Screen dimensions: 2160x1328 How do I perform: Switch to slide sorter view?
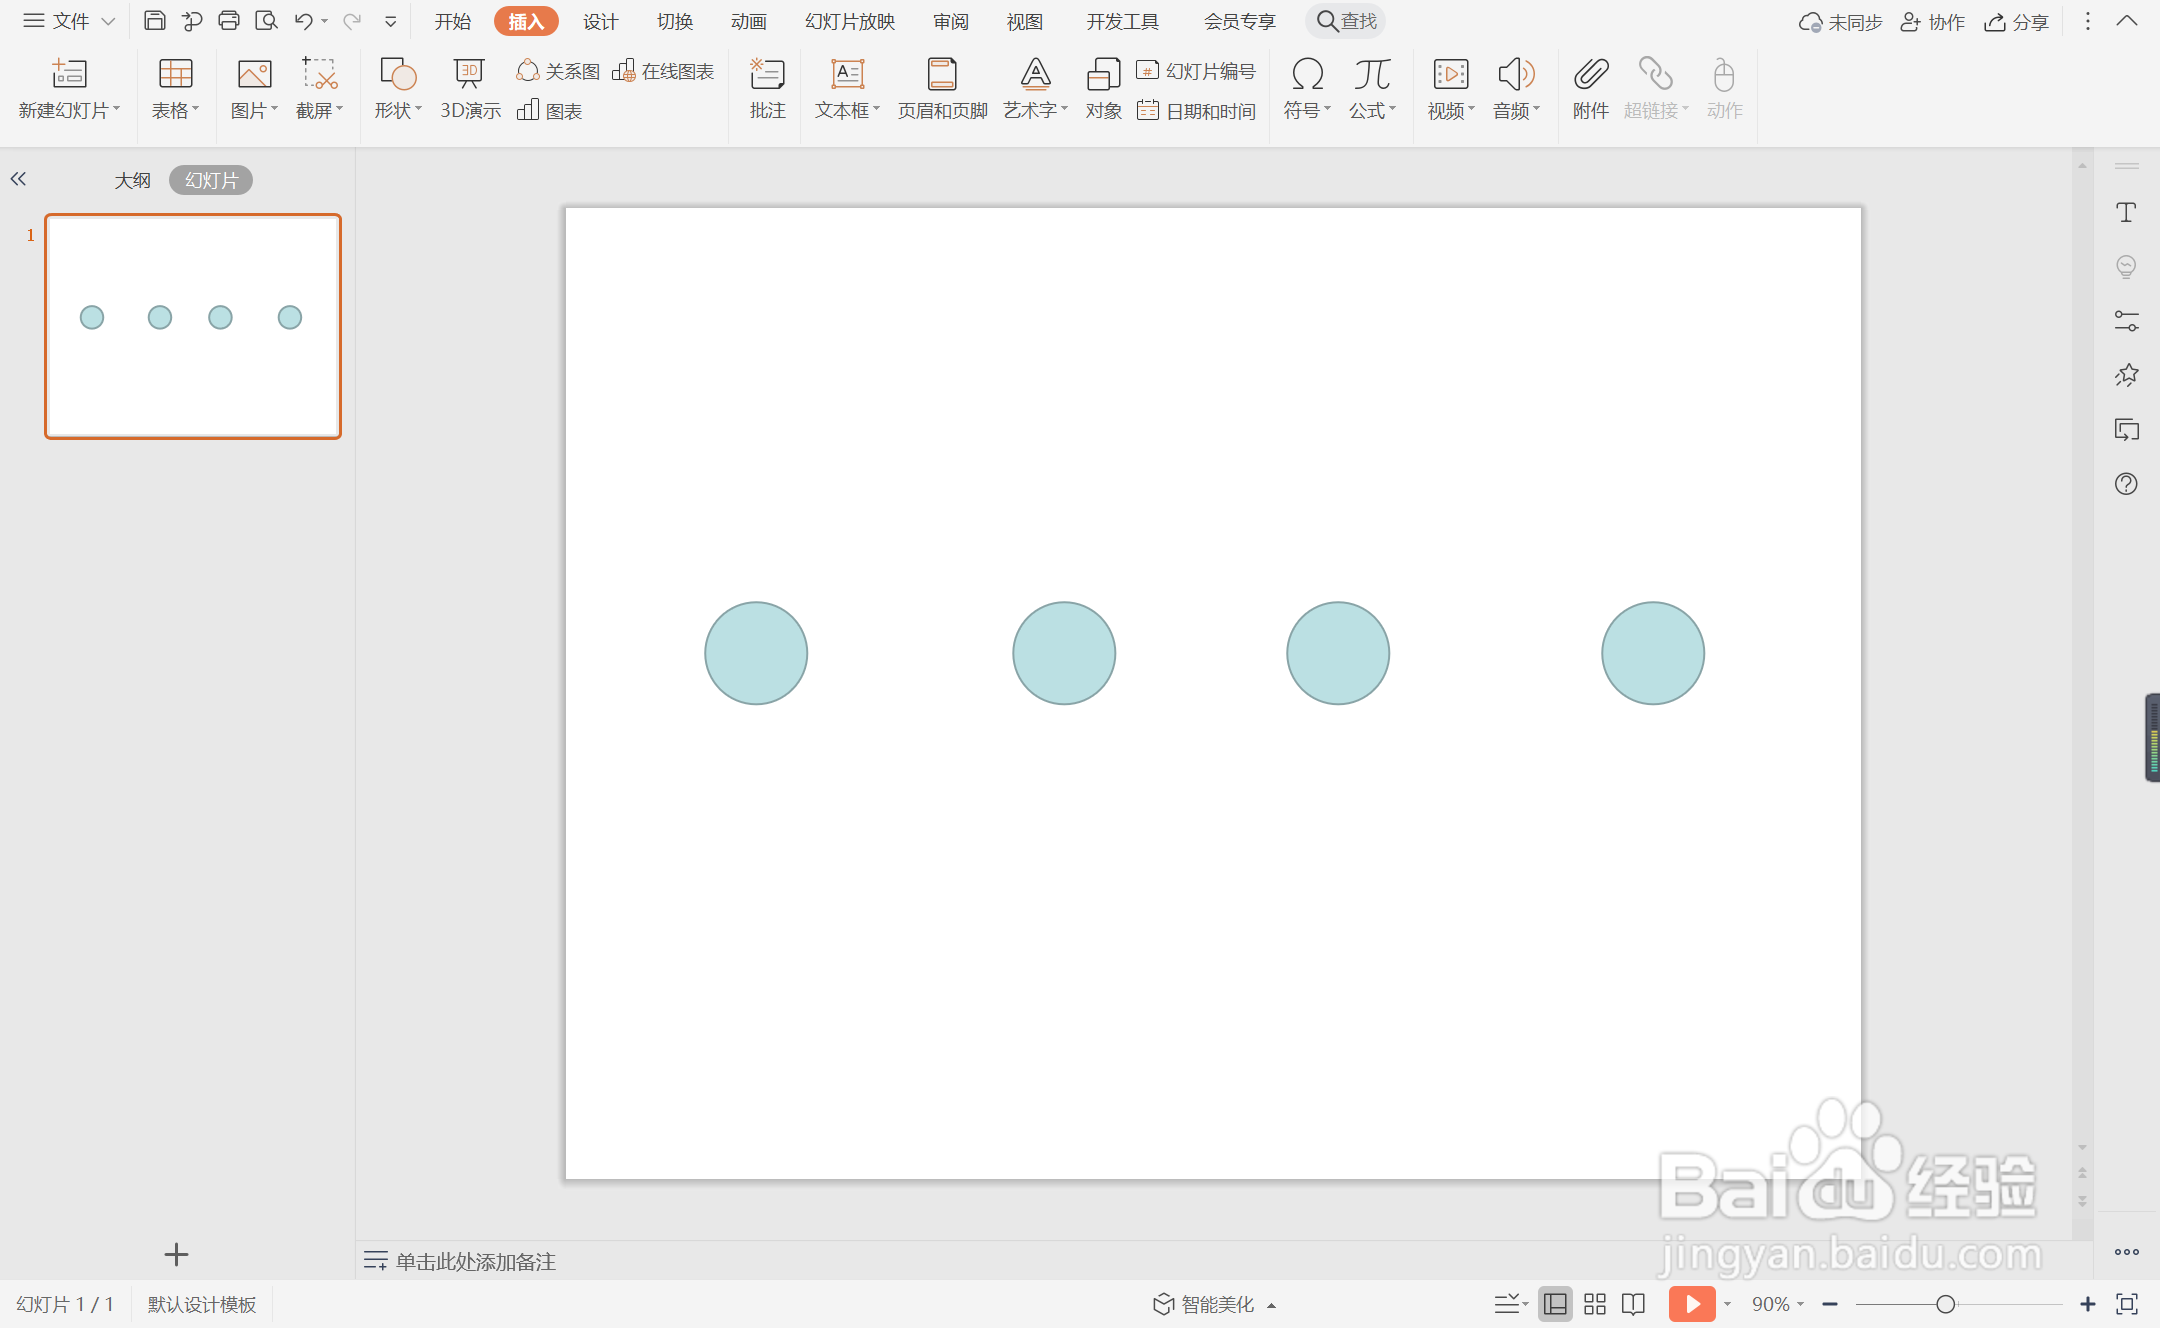coord(1595,1304)
